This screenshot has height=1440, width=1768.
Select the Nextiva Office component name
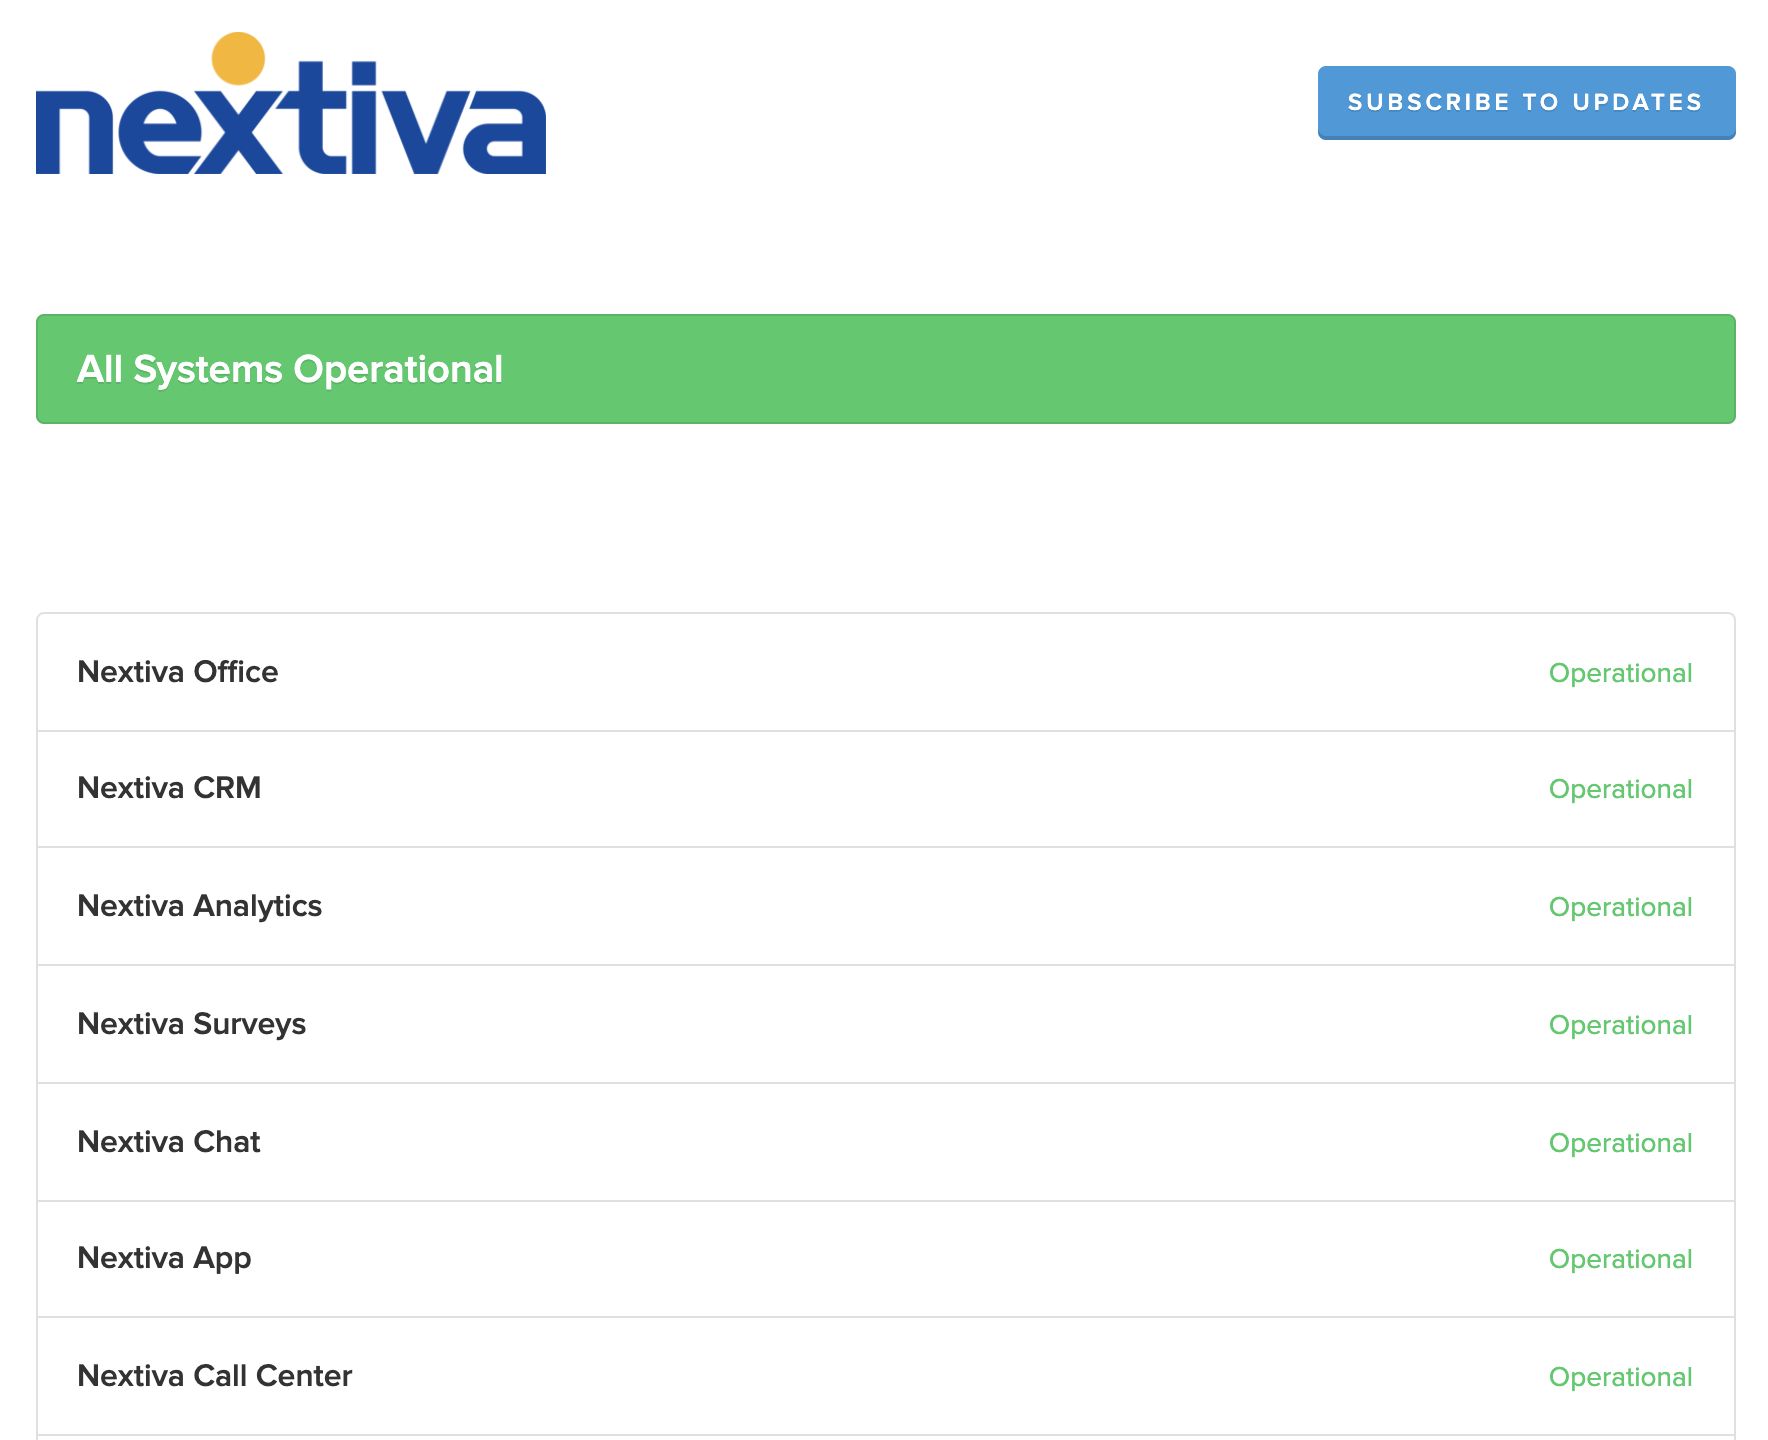[178, 672]
